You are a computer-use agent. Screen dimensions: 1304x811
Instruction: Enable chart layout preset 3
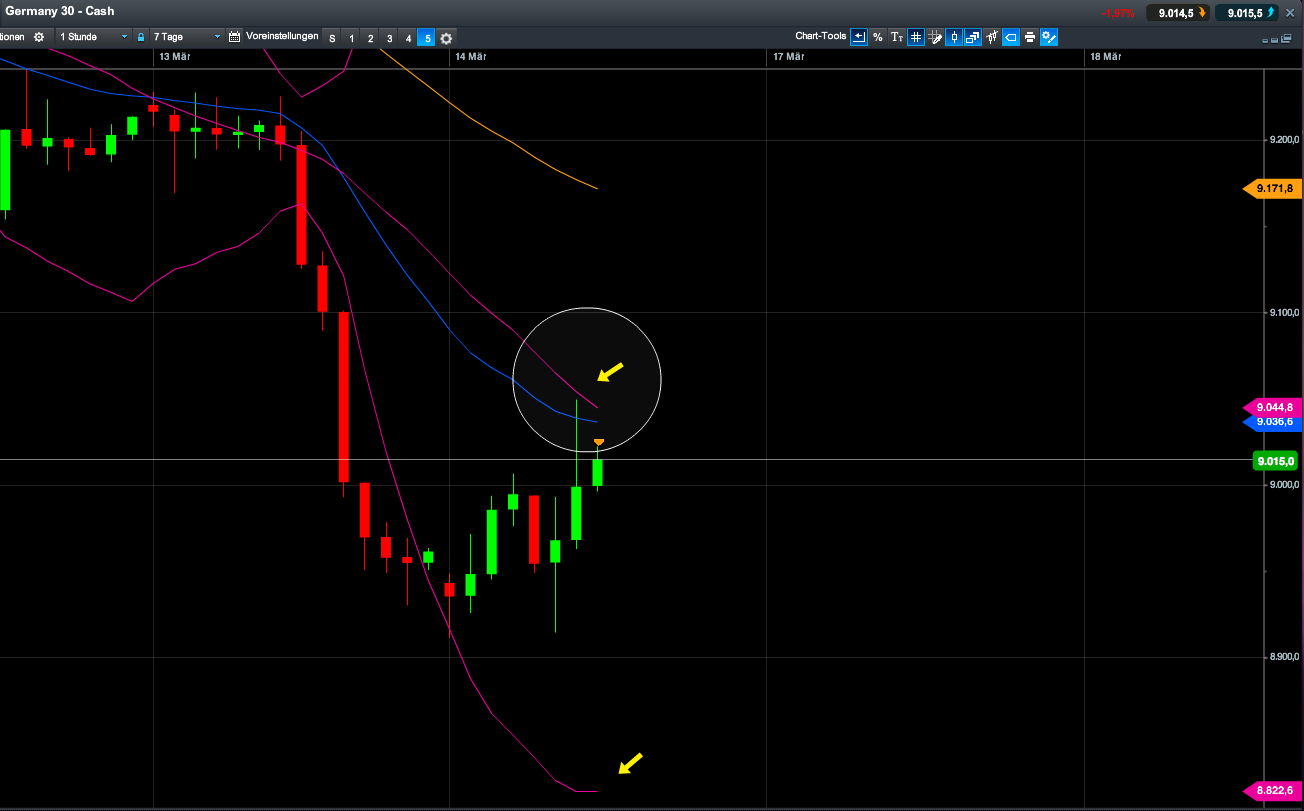tap(389, 37)
